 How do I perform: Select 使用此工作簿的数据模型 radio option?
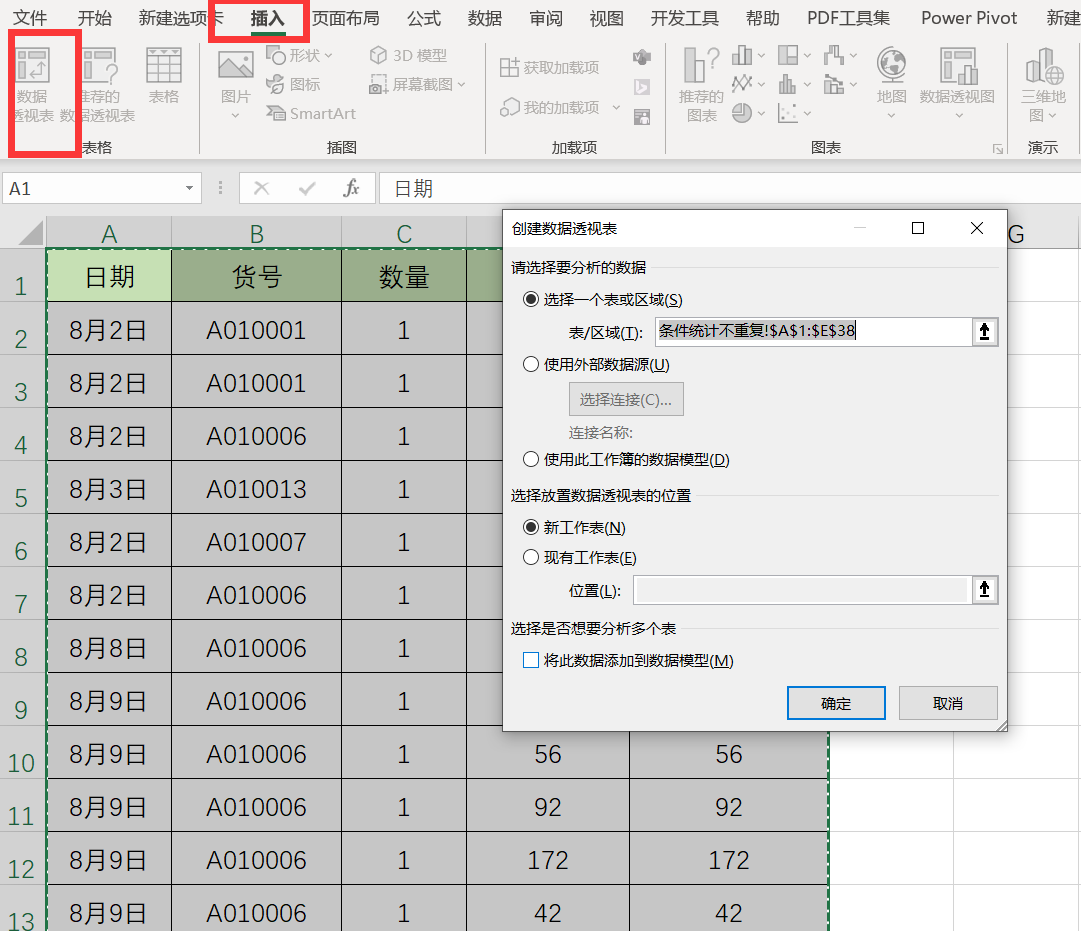coord(531,459)
